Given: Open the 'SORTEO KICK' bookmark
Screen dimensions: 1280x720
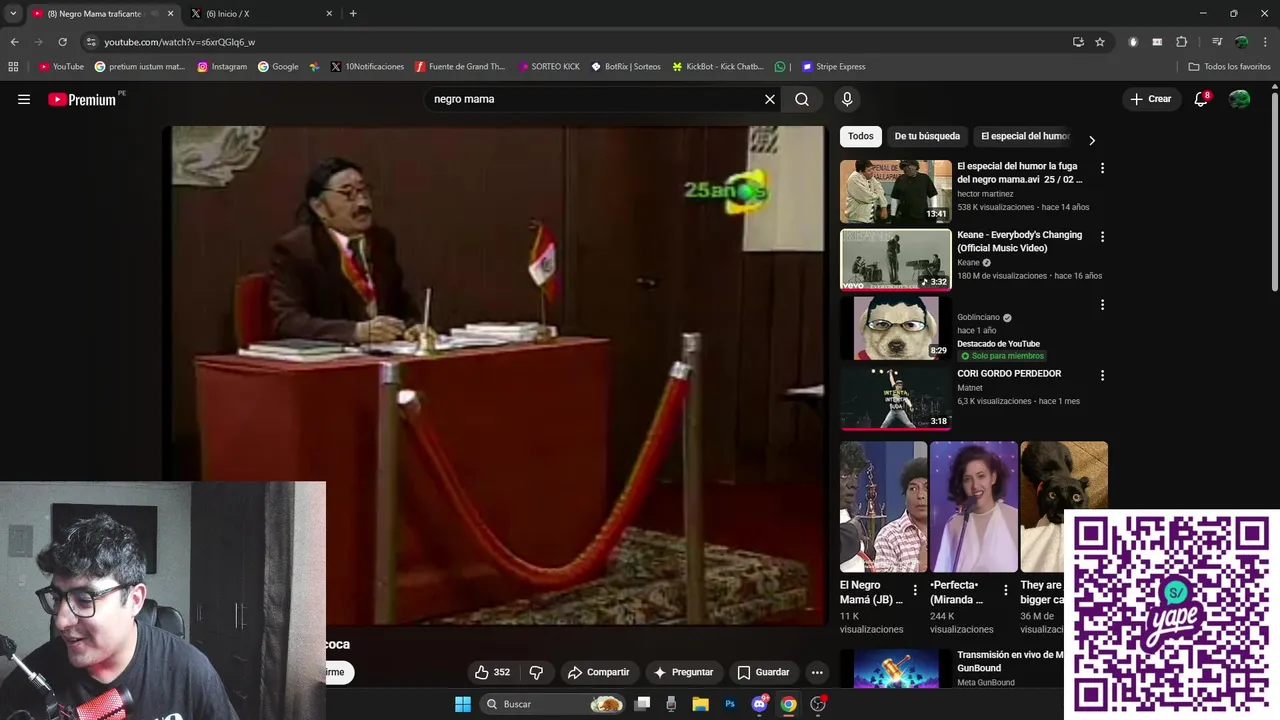Looking at the screenshot, I should point(549,67).
